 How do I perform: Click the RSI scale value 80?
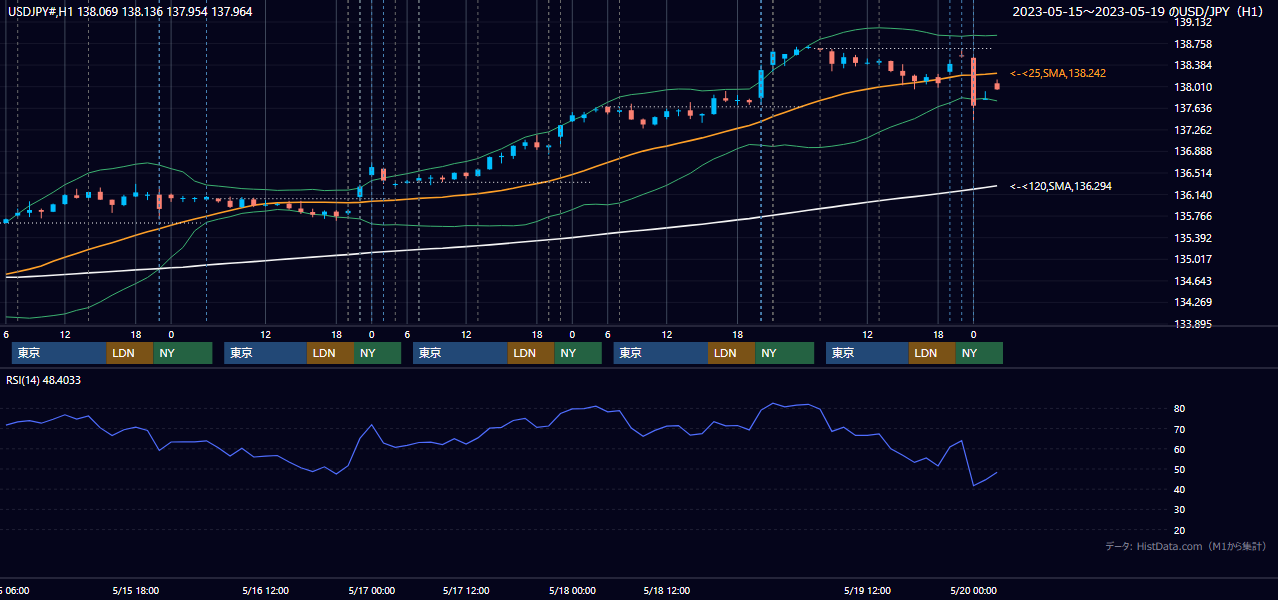[1180, 409]
